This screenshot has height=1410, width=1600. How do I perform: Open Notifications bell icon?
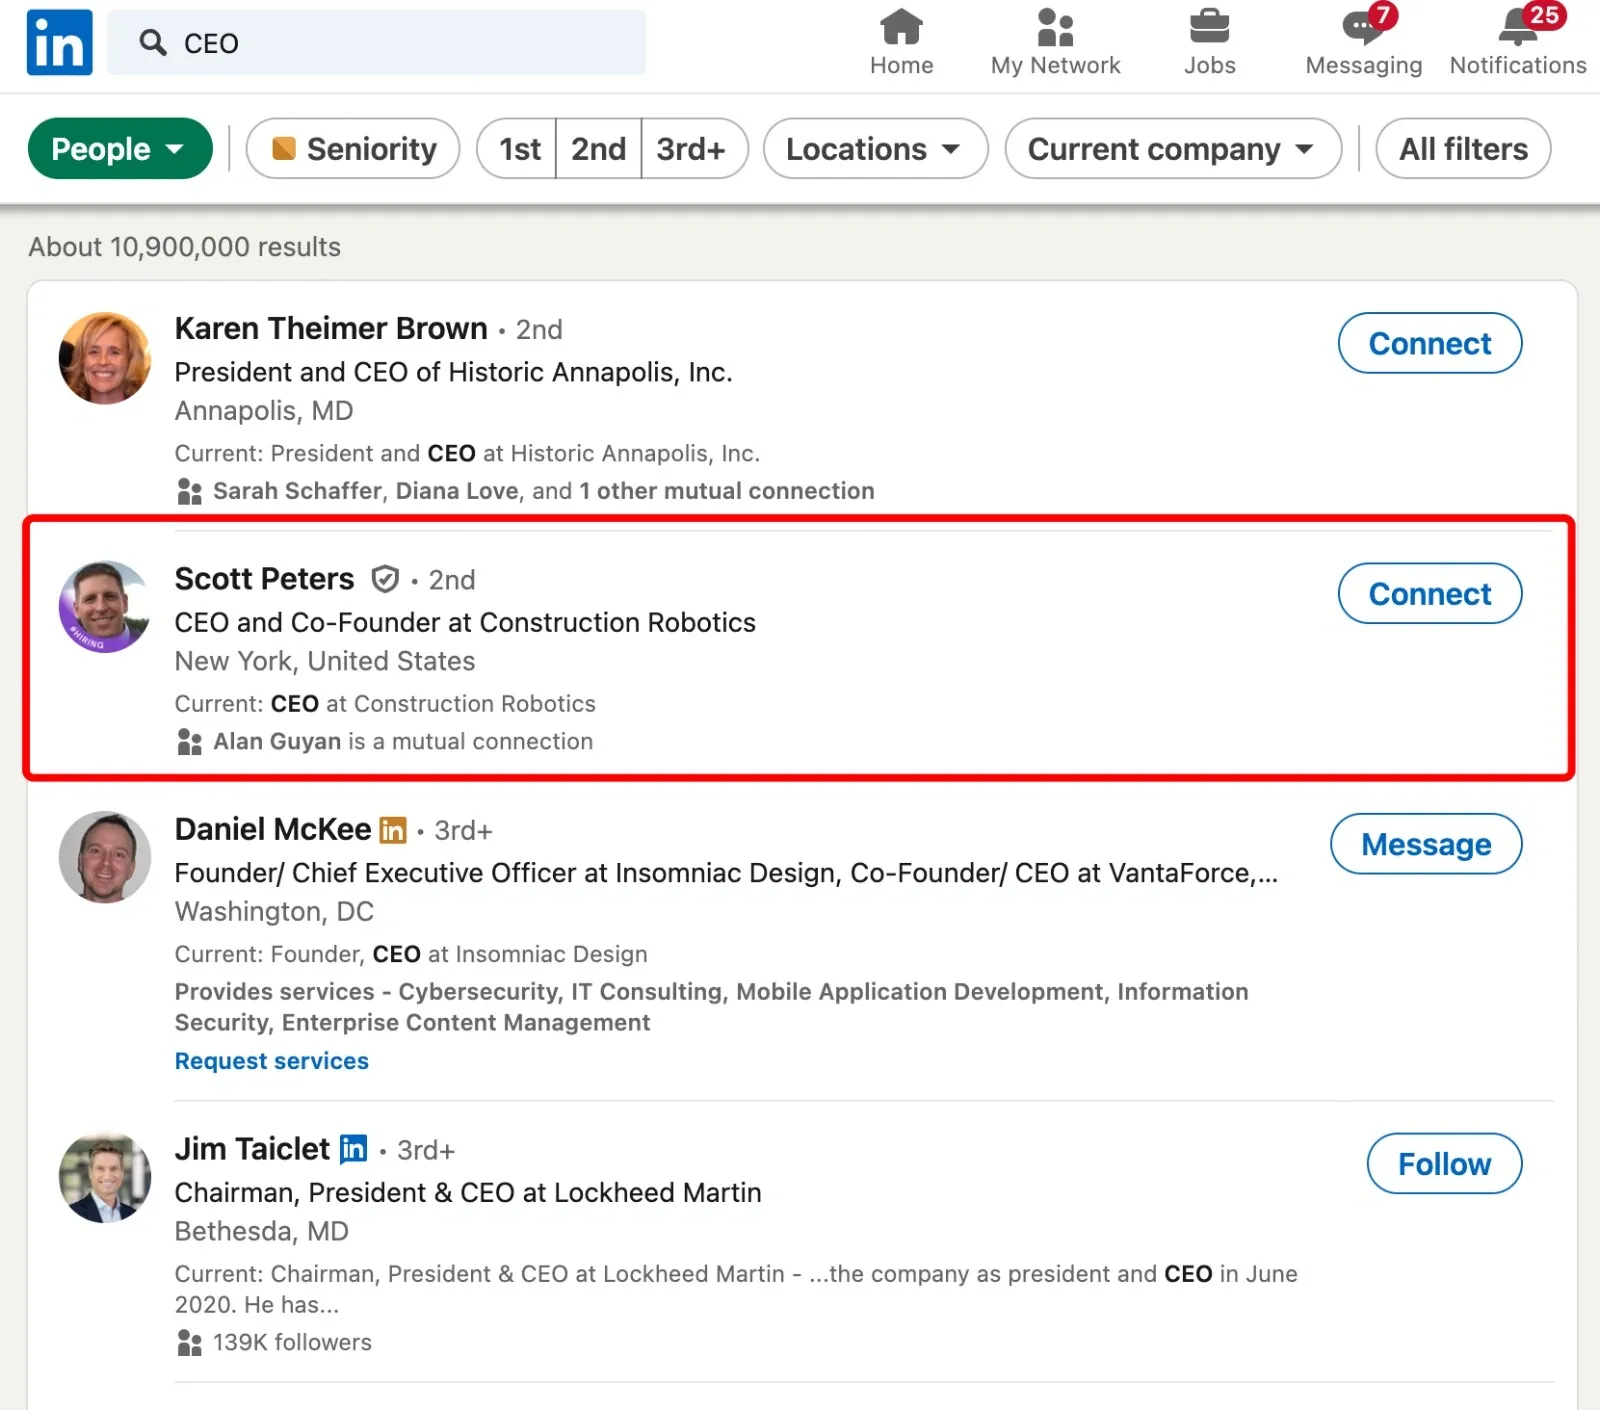[x=1518, y=27]
